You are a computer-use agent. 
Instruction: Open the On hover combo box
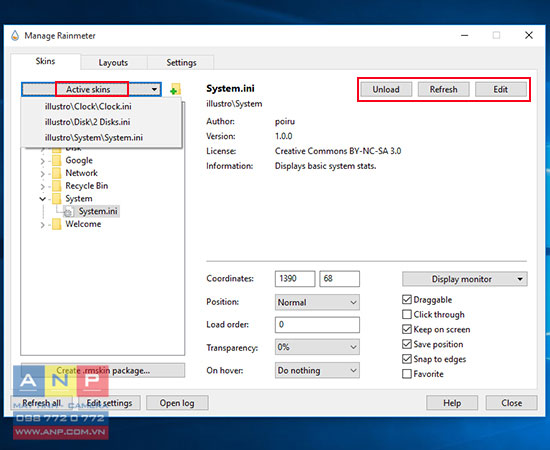point(317,370)
